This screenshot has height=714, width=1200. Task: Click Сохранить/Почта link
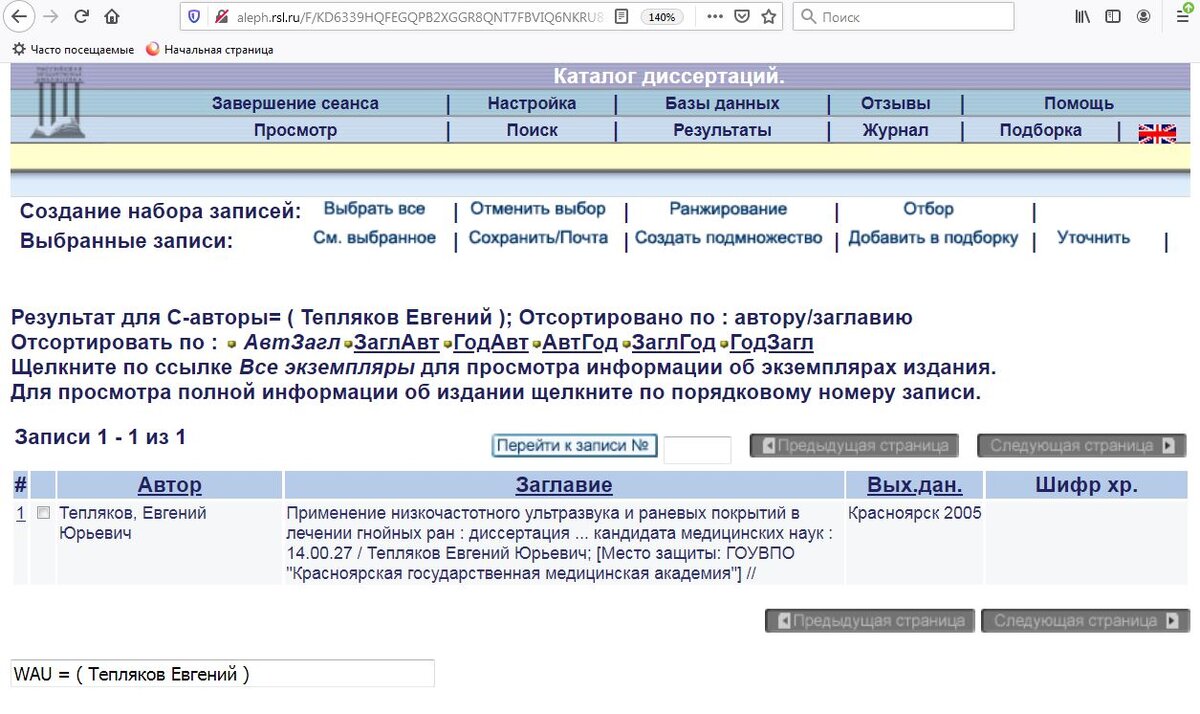coord(538,238)
